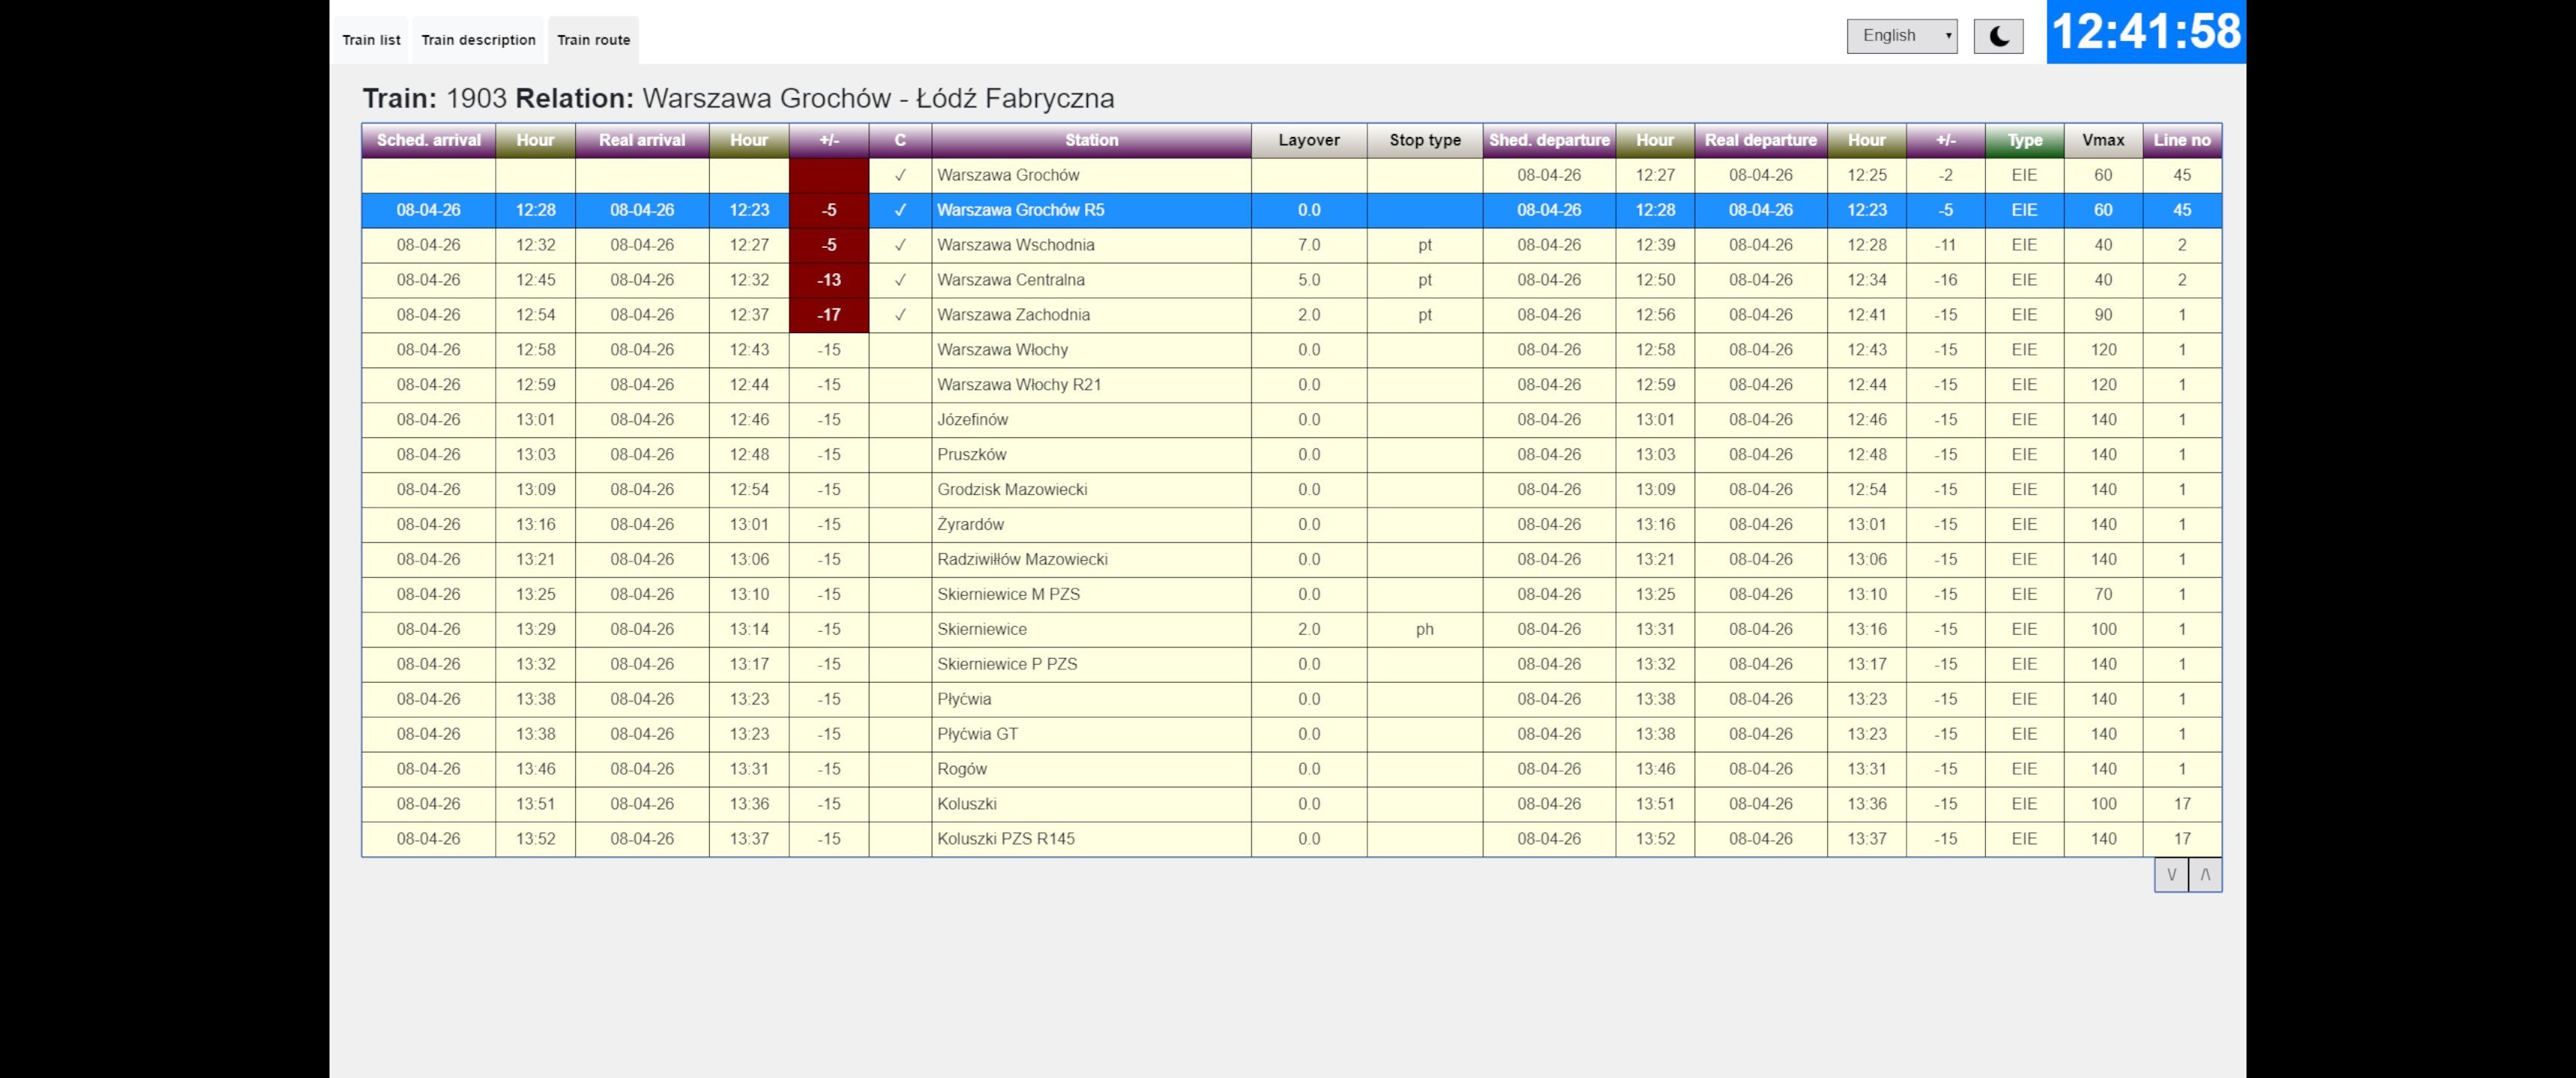This screenshot has height=1078, width=2576.
Task: Click the scroll up arrow below table
Action: pyautogui.click(x=2205, y=875)
